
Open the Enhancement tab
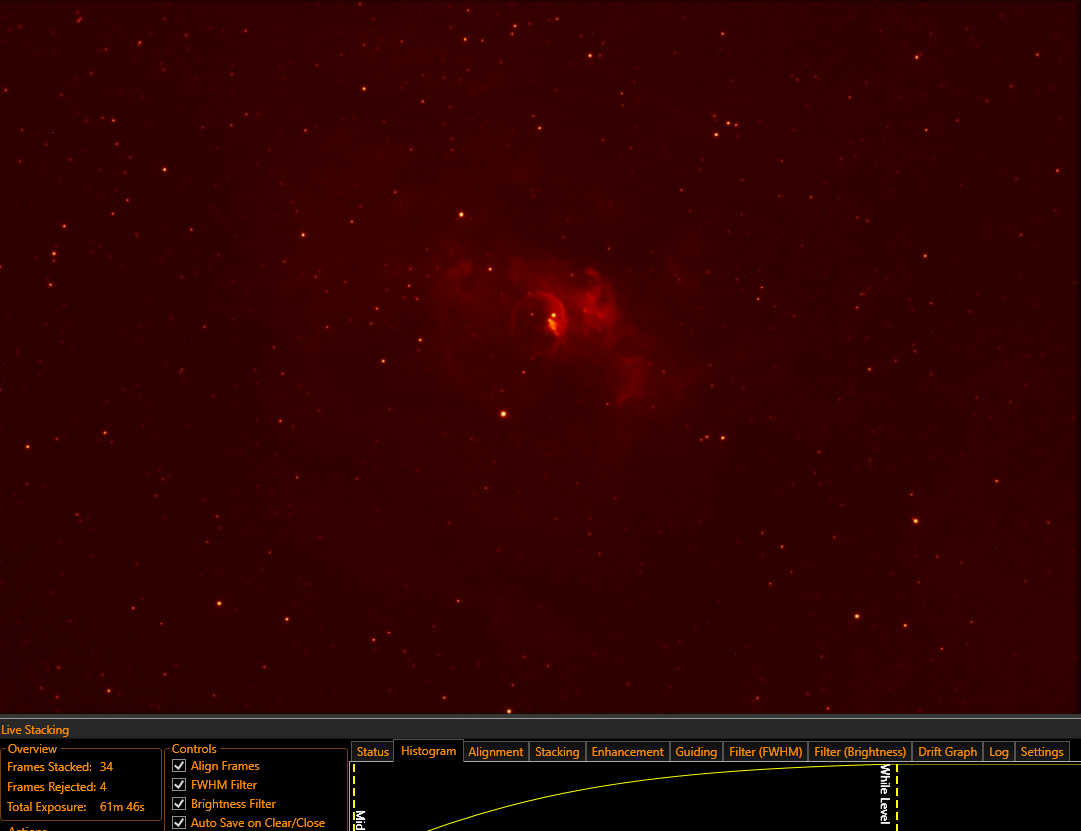click(627, 752)
